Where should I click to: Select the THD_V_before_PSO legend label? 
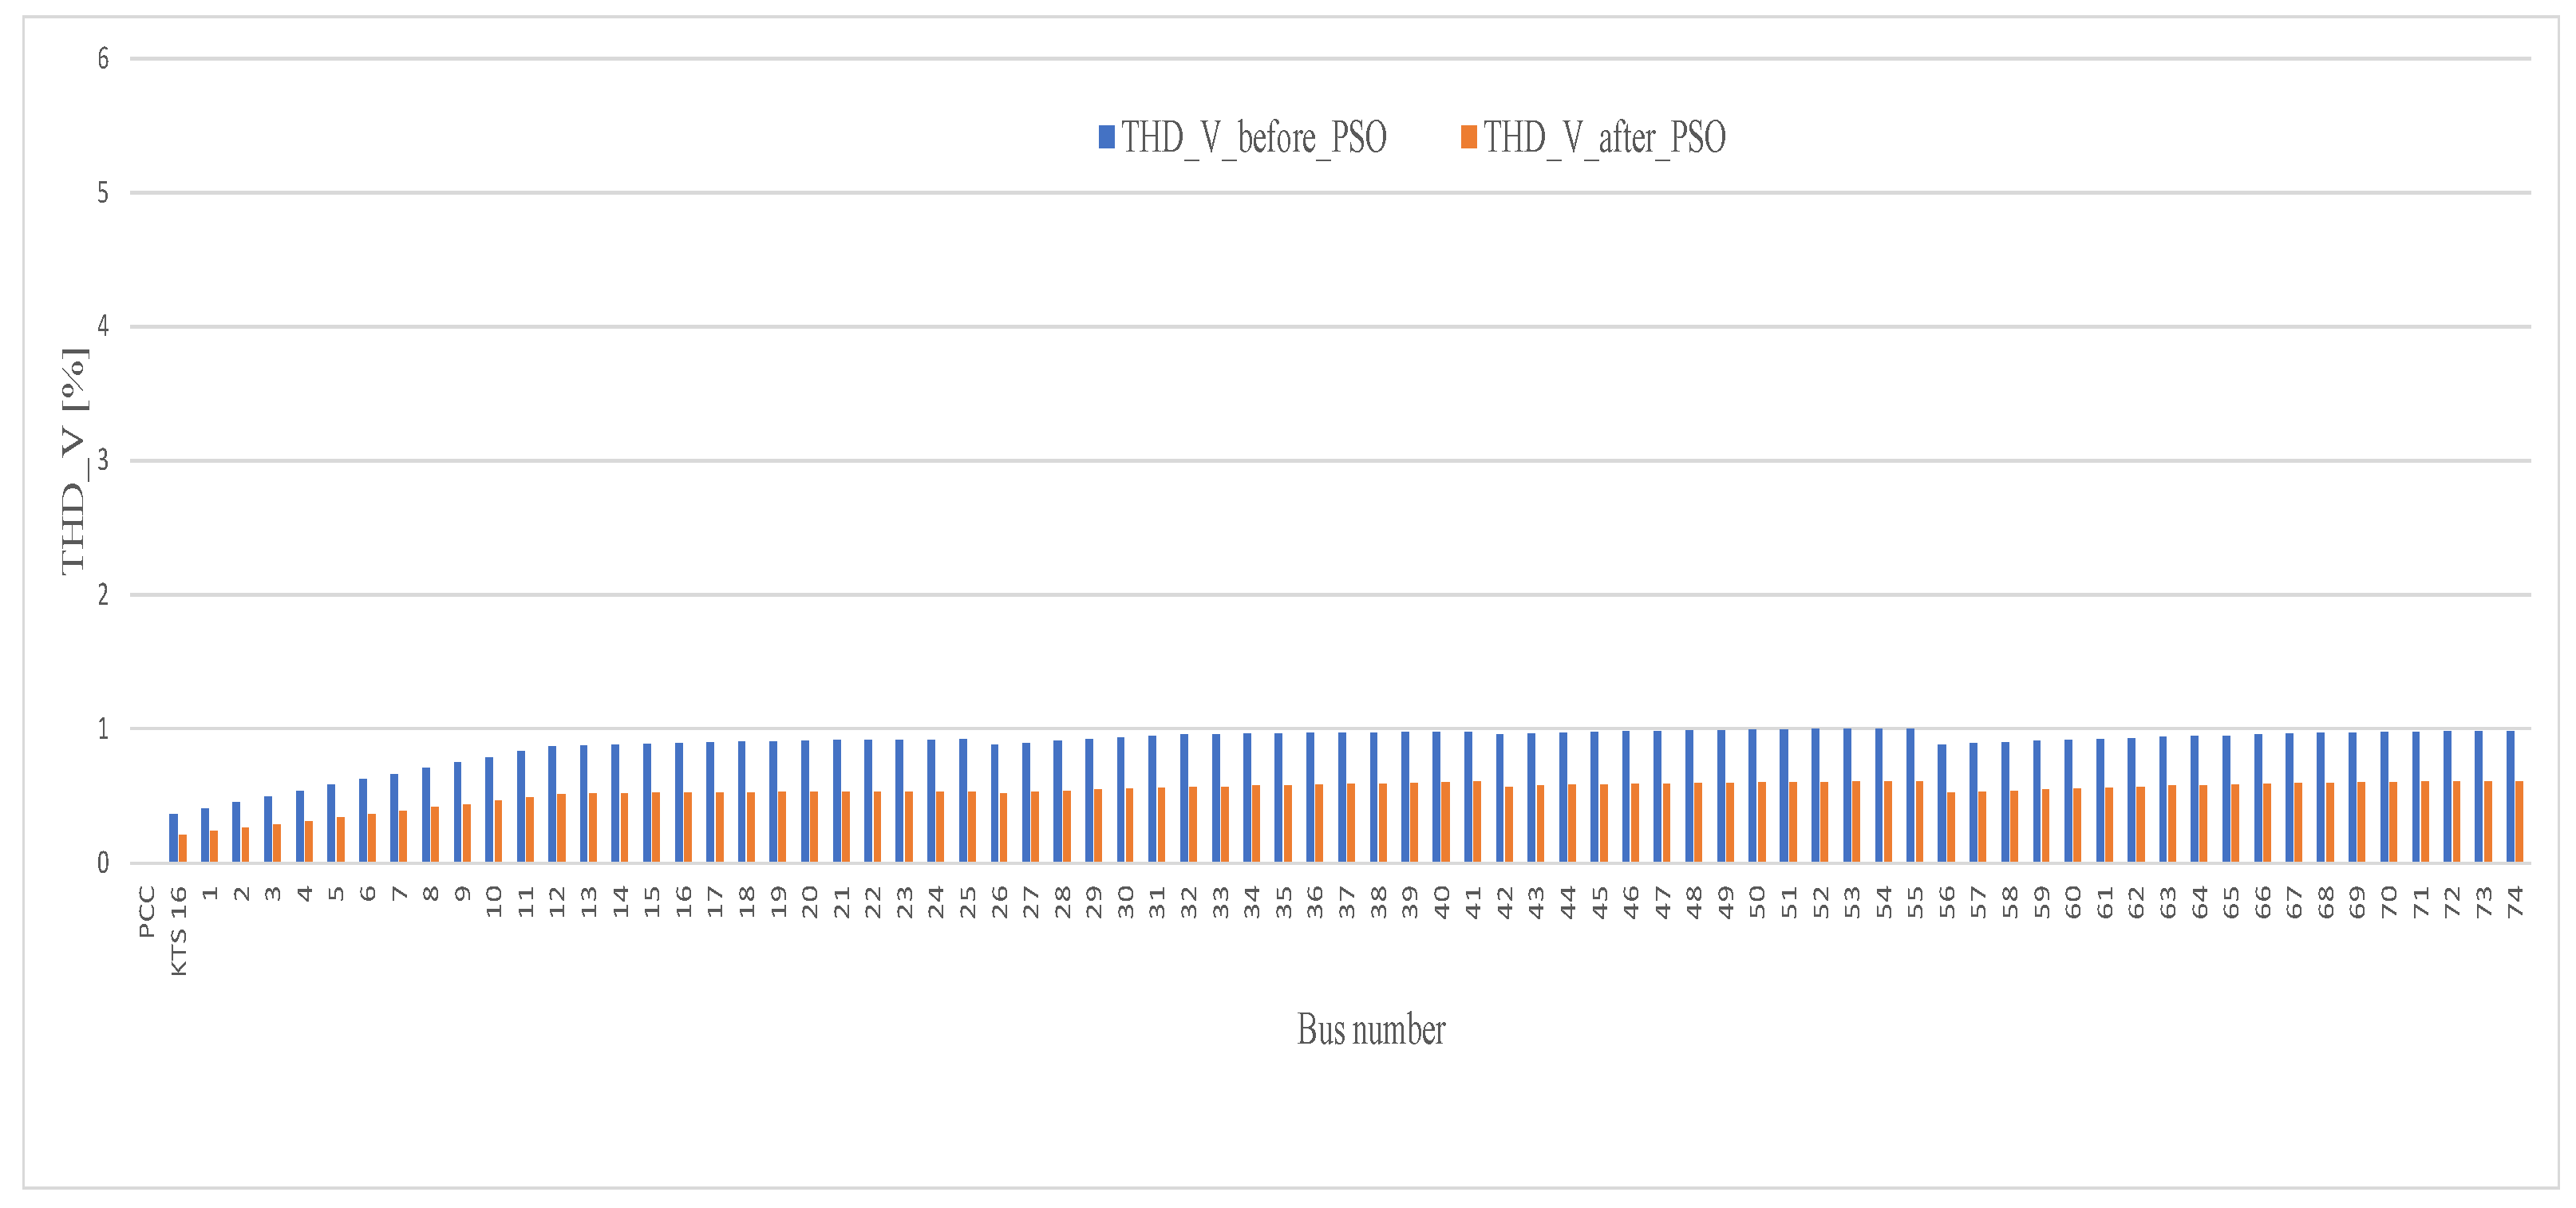click(x=1253, y=137)
